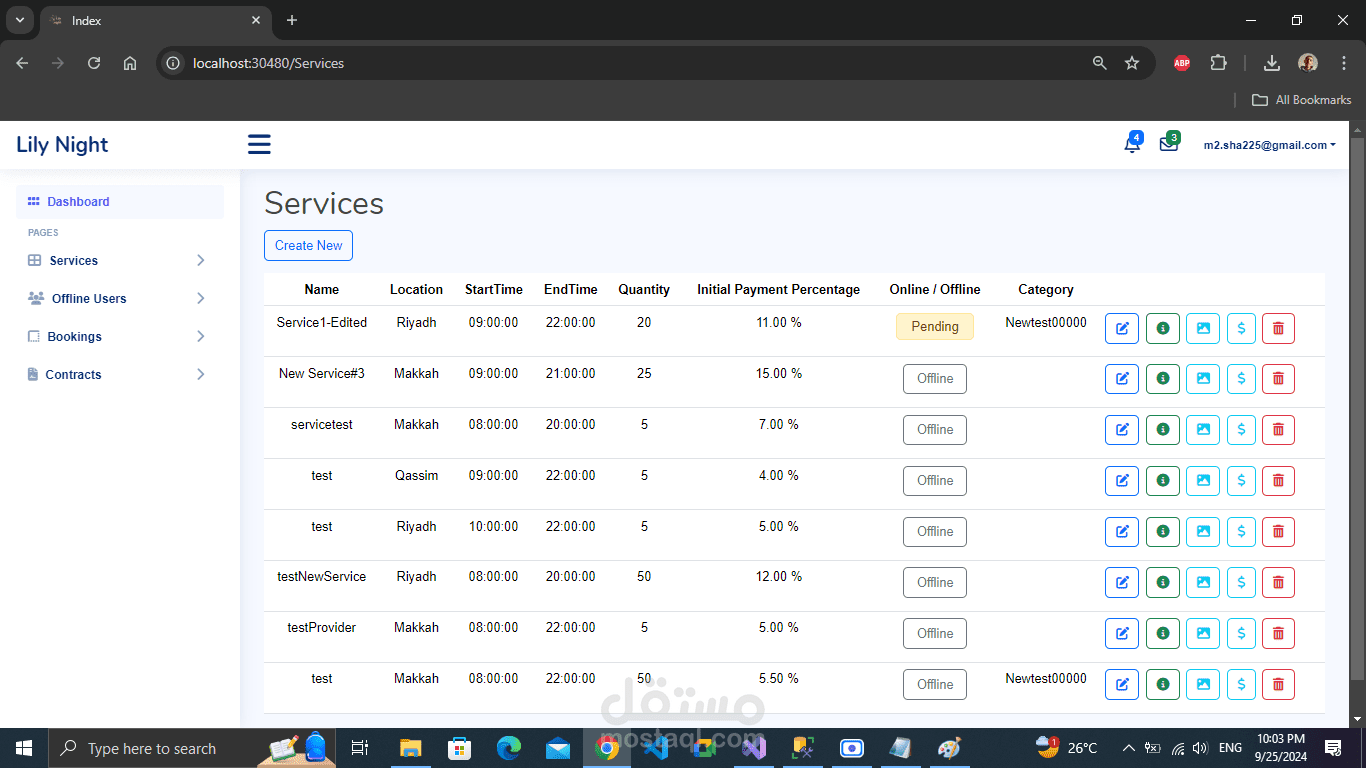Open browser extensions puzzle icon
1366x768 pixels.
coord(1218,63)
